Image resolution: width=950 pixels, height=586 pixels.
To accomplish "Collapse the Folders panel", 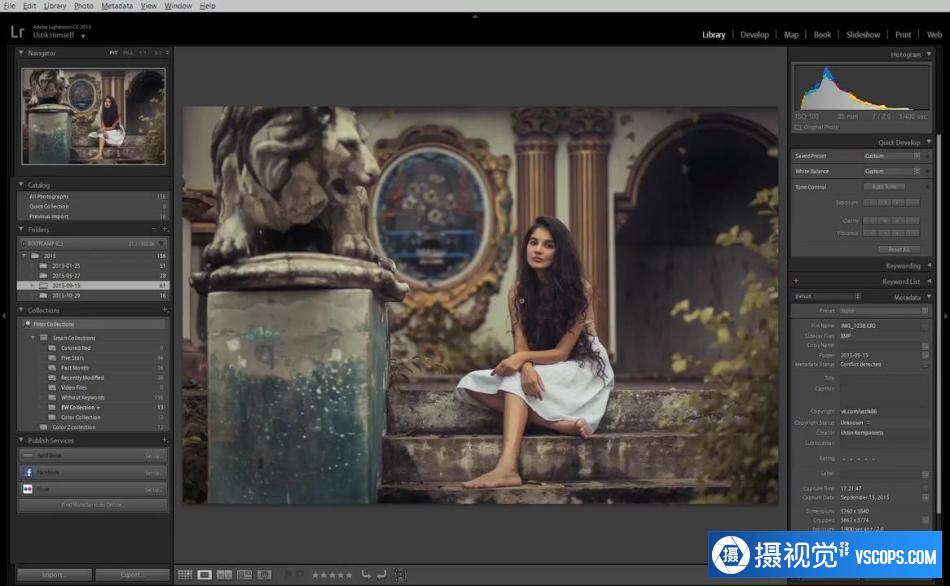I will 21,229.
